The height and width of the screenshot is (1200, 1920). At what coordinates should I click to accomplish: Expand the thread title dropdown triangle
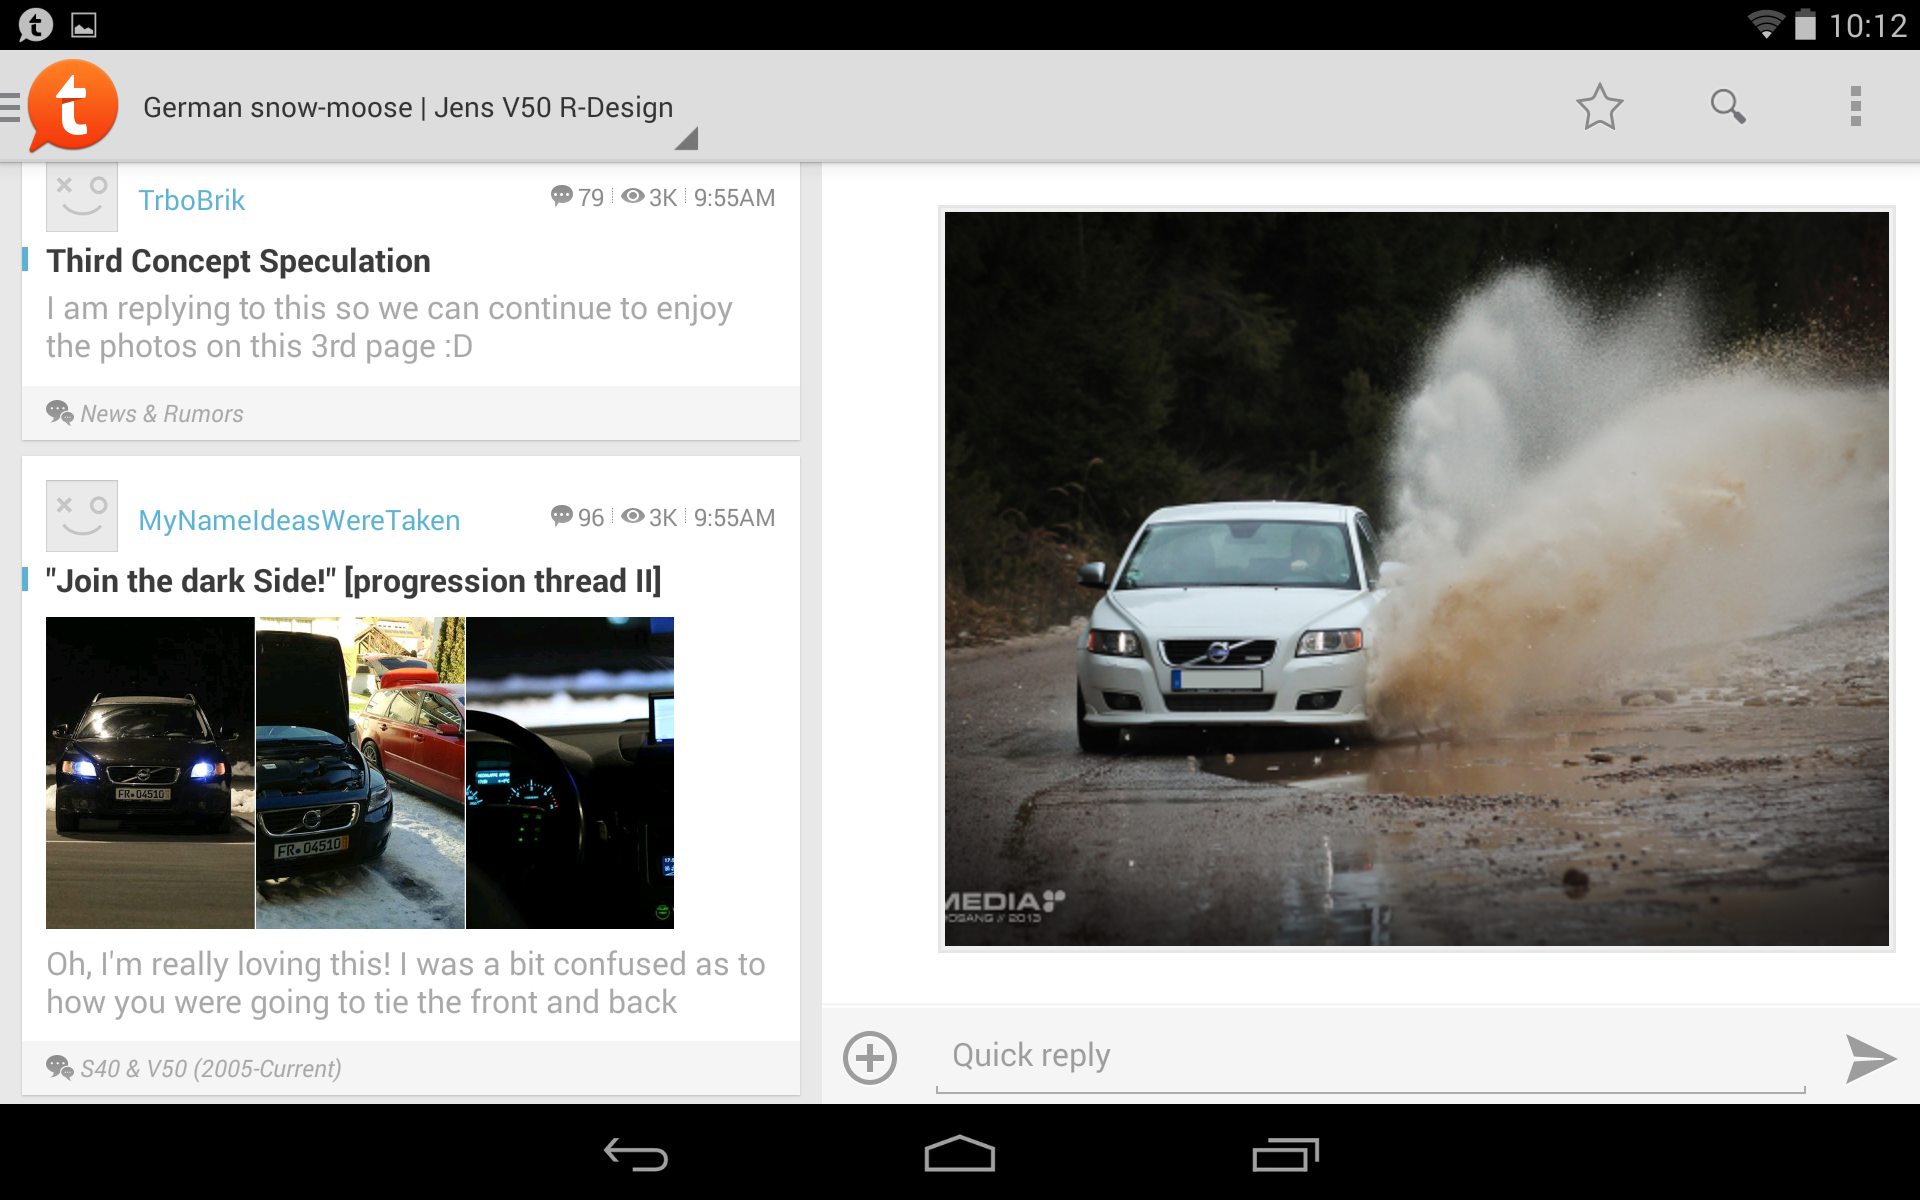tap(686, 139)
